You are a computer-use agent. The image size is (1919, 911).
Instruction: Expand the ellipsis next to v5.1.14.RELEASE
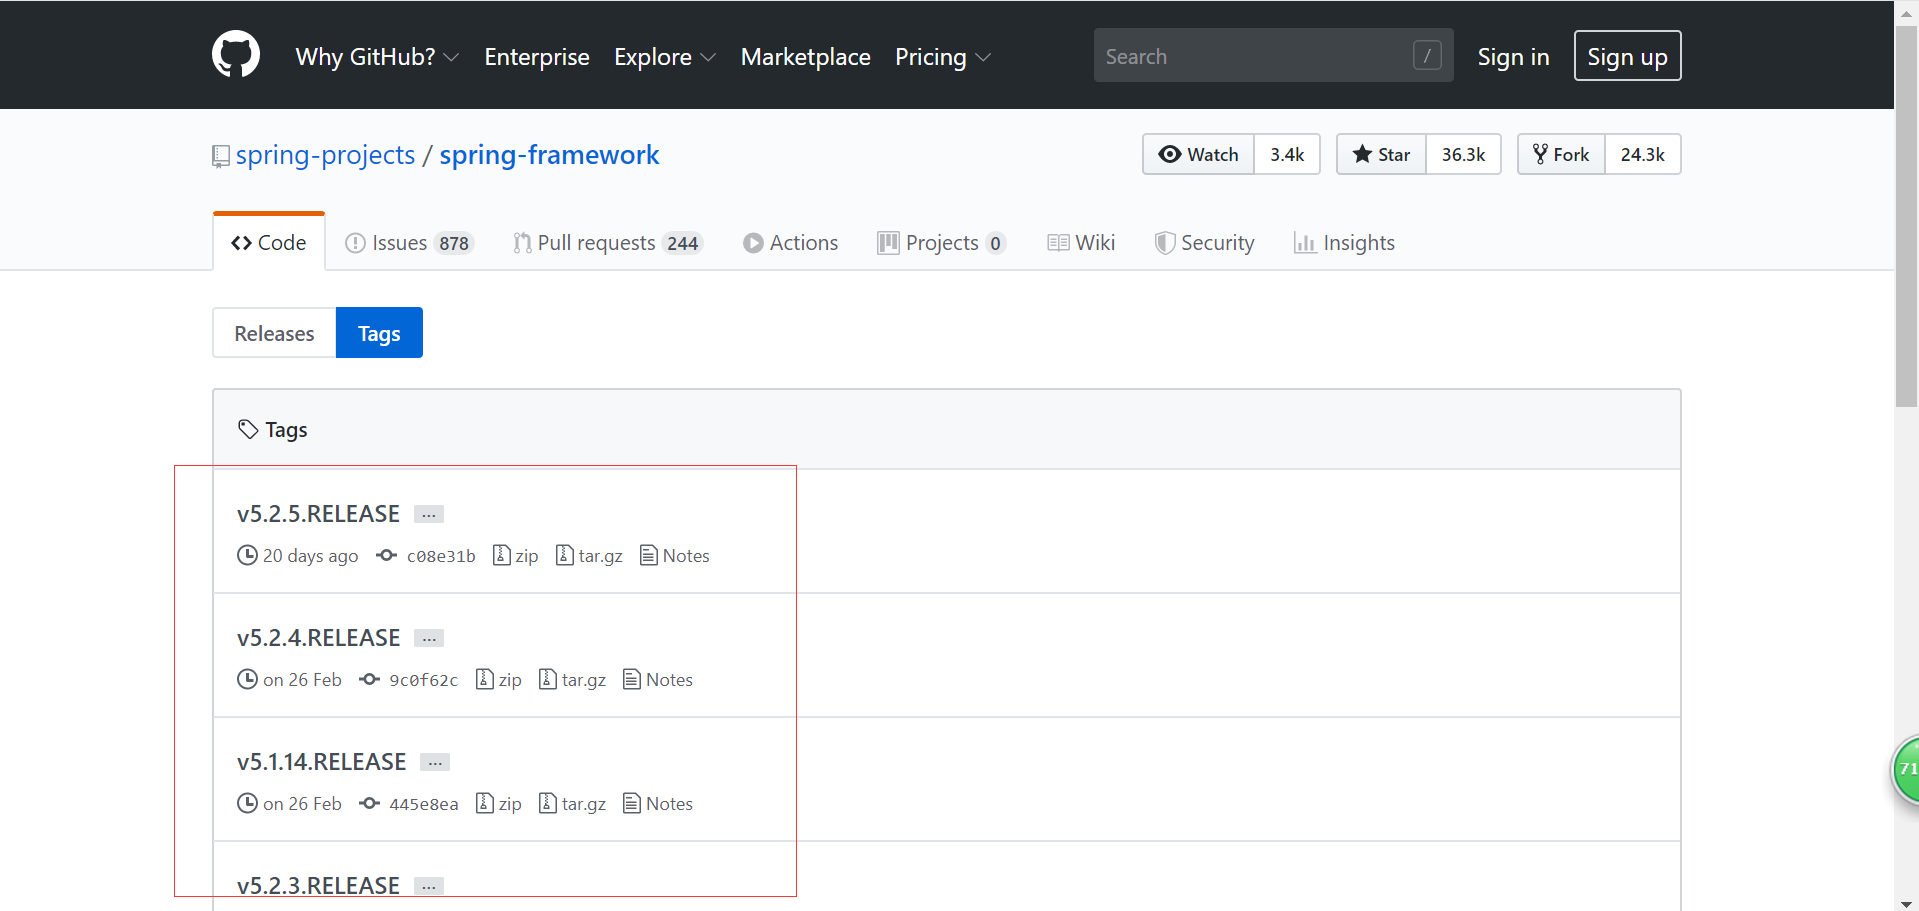click(435, 762)
